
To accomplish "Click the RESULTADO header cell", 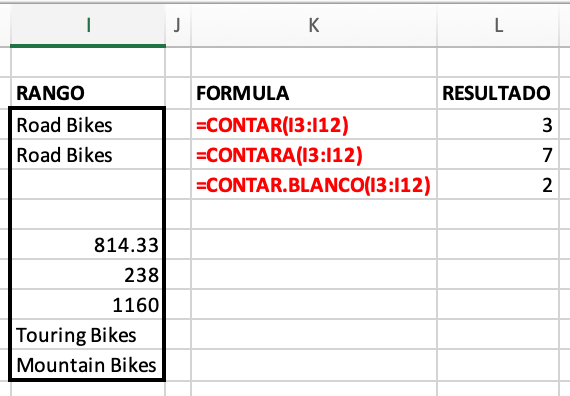I will click(498, 93).
